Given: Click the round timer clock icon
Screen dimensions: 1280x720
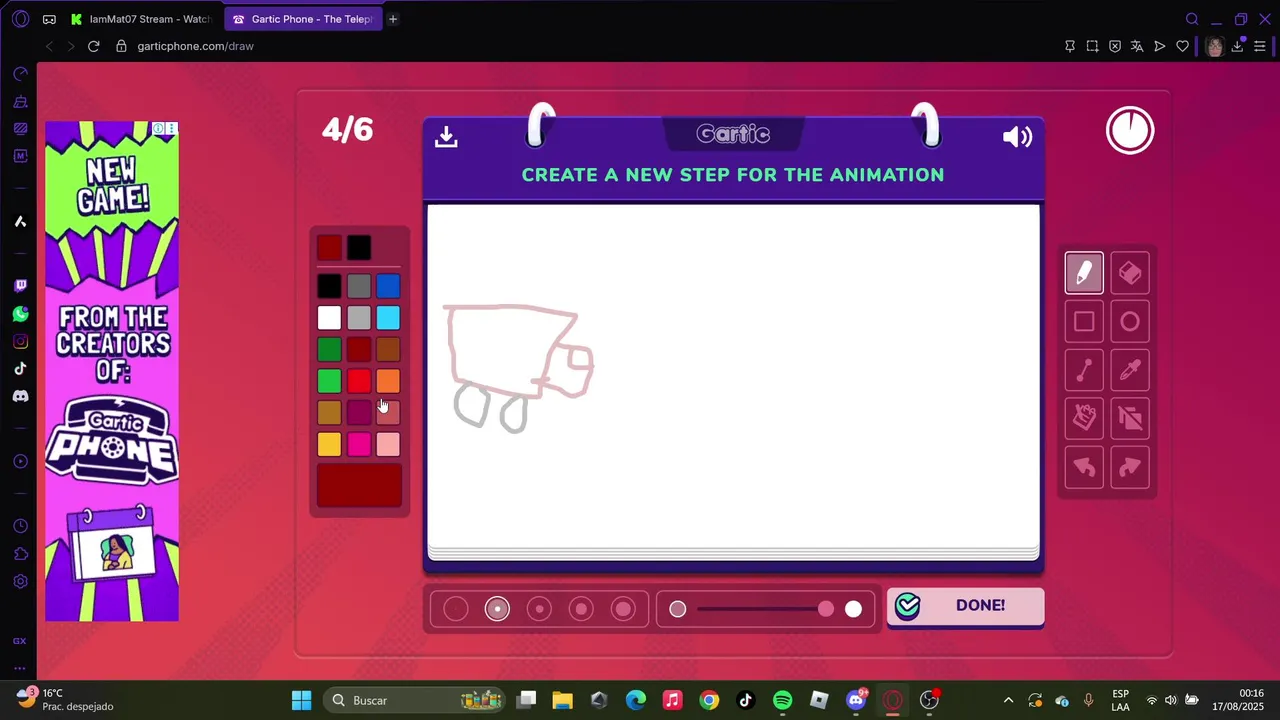Looking at the screenshot, I should (1130, 130).
